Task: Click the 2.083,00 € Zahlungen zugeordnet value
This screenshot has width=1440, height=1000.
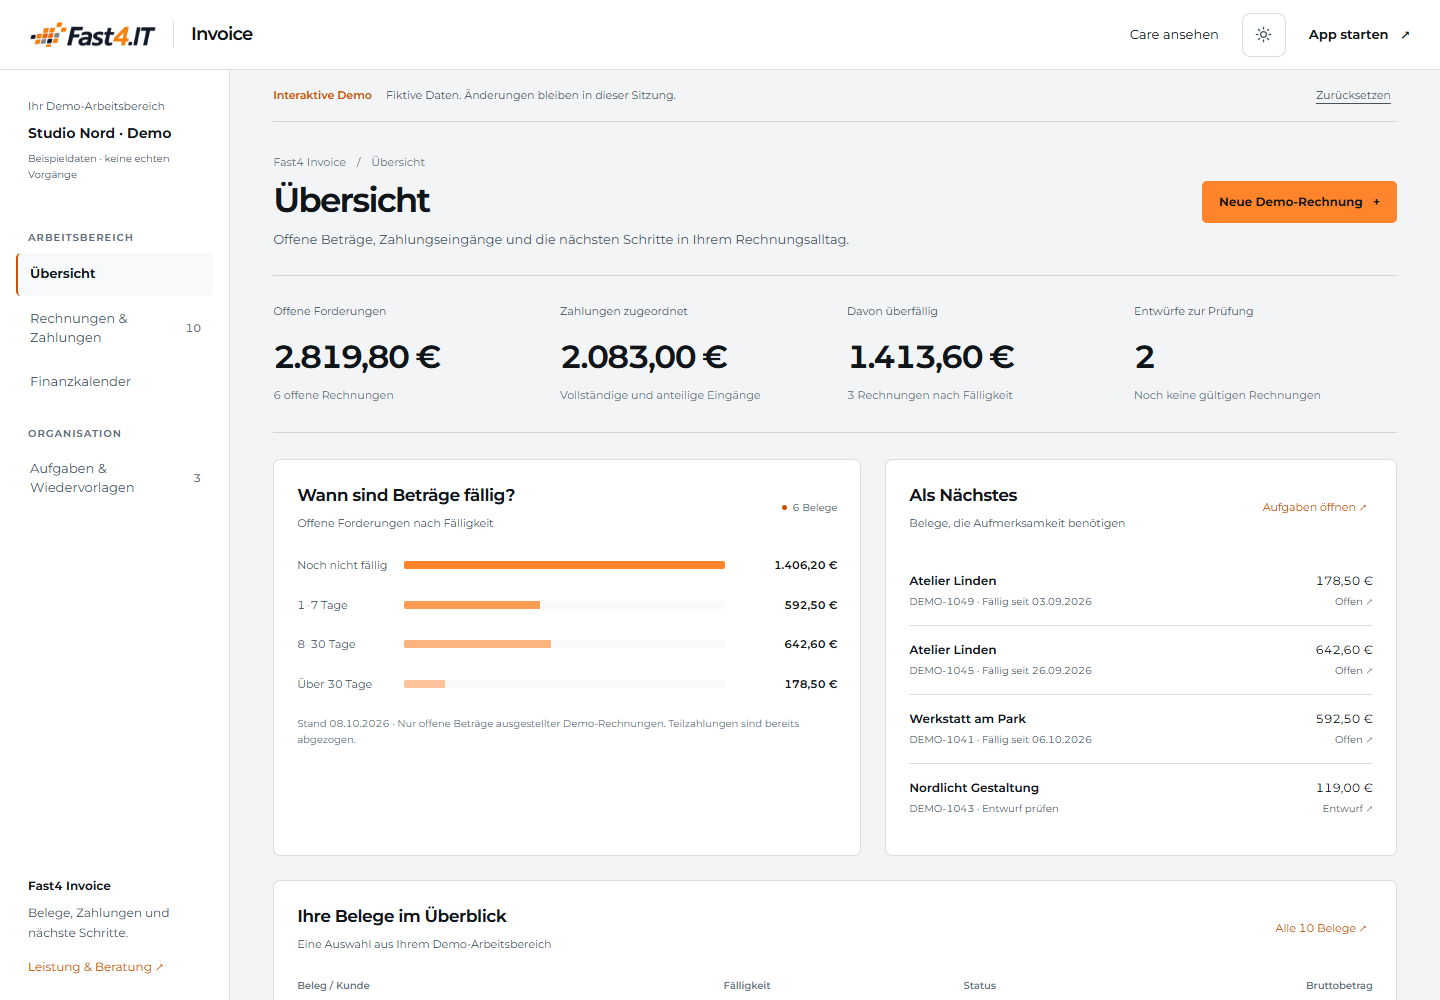Action: [x=644, y=357]
